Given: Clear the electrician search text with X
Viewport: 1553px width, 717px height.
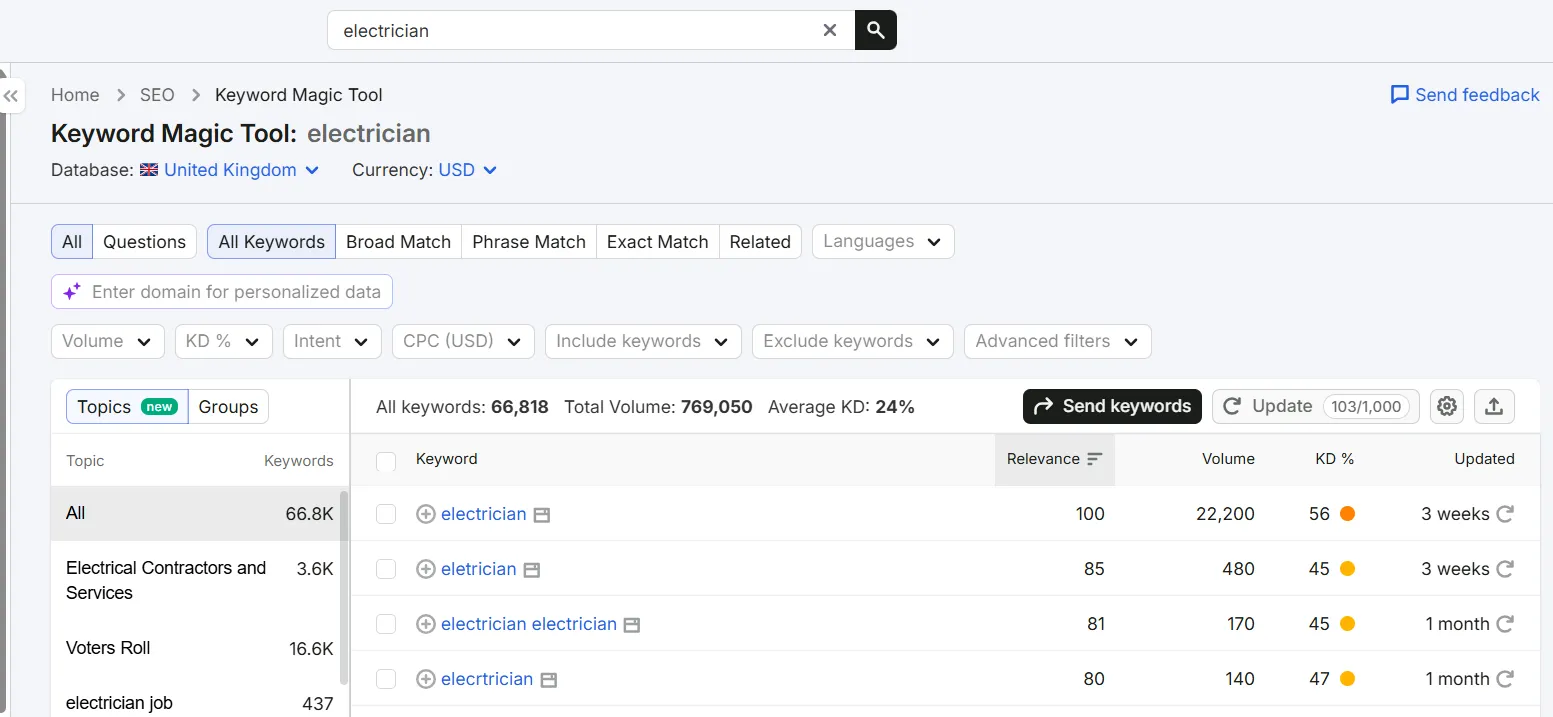Looking at the screenshot, I should [830, 30].
